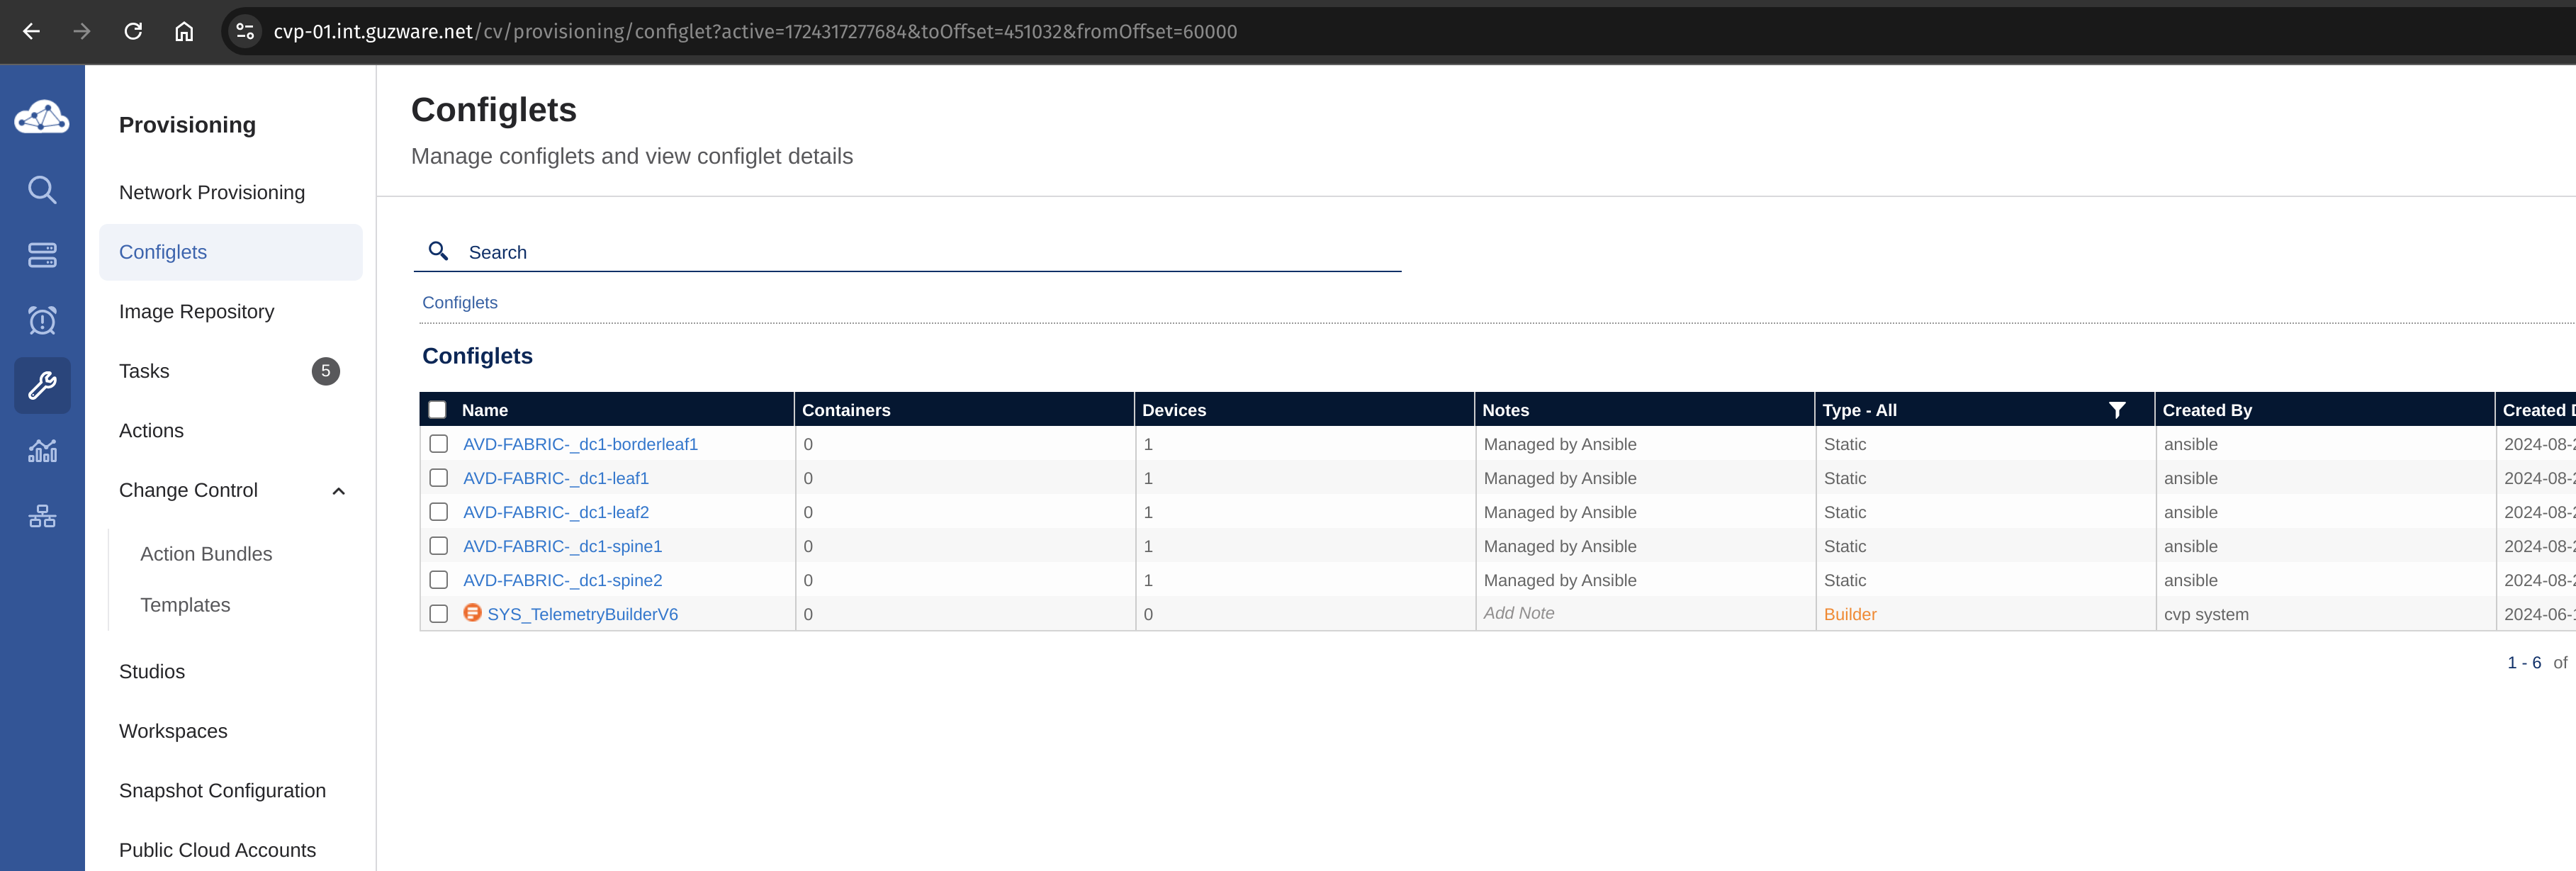Click the Static type cell in dc1-leaf1 row
The width and height of the screenshot is (2576, 871).
coord(1844,478)
